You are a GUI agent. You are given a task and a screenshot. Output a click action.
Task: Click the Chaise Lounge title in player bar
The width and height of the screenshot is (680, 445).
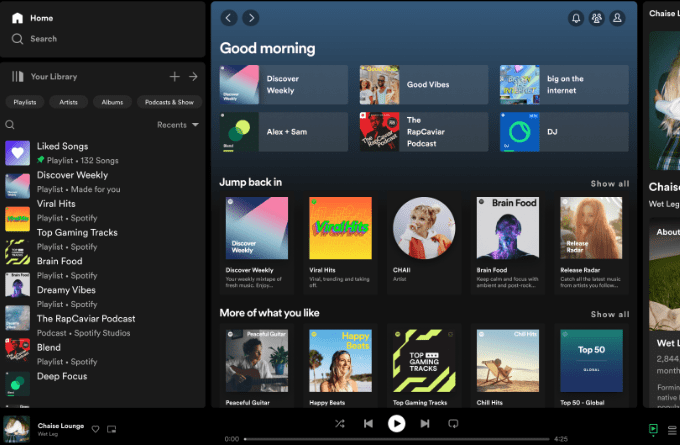[x=61, y=426]
